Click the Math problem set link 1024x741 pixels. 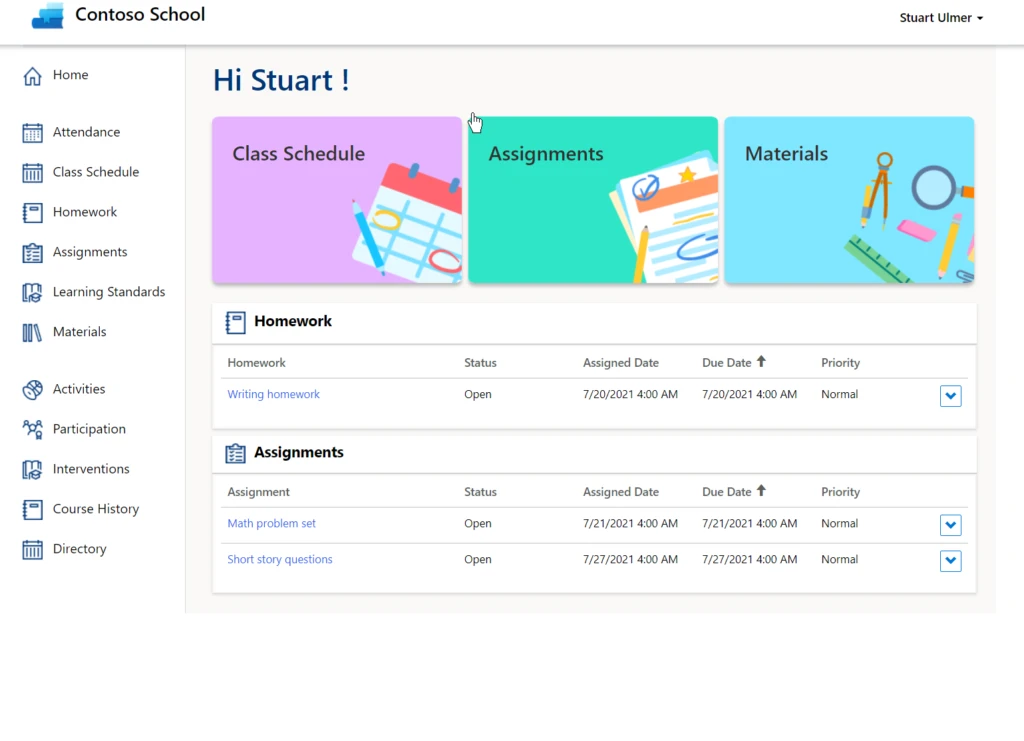tap(271, 523)
